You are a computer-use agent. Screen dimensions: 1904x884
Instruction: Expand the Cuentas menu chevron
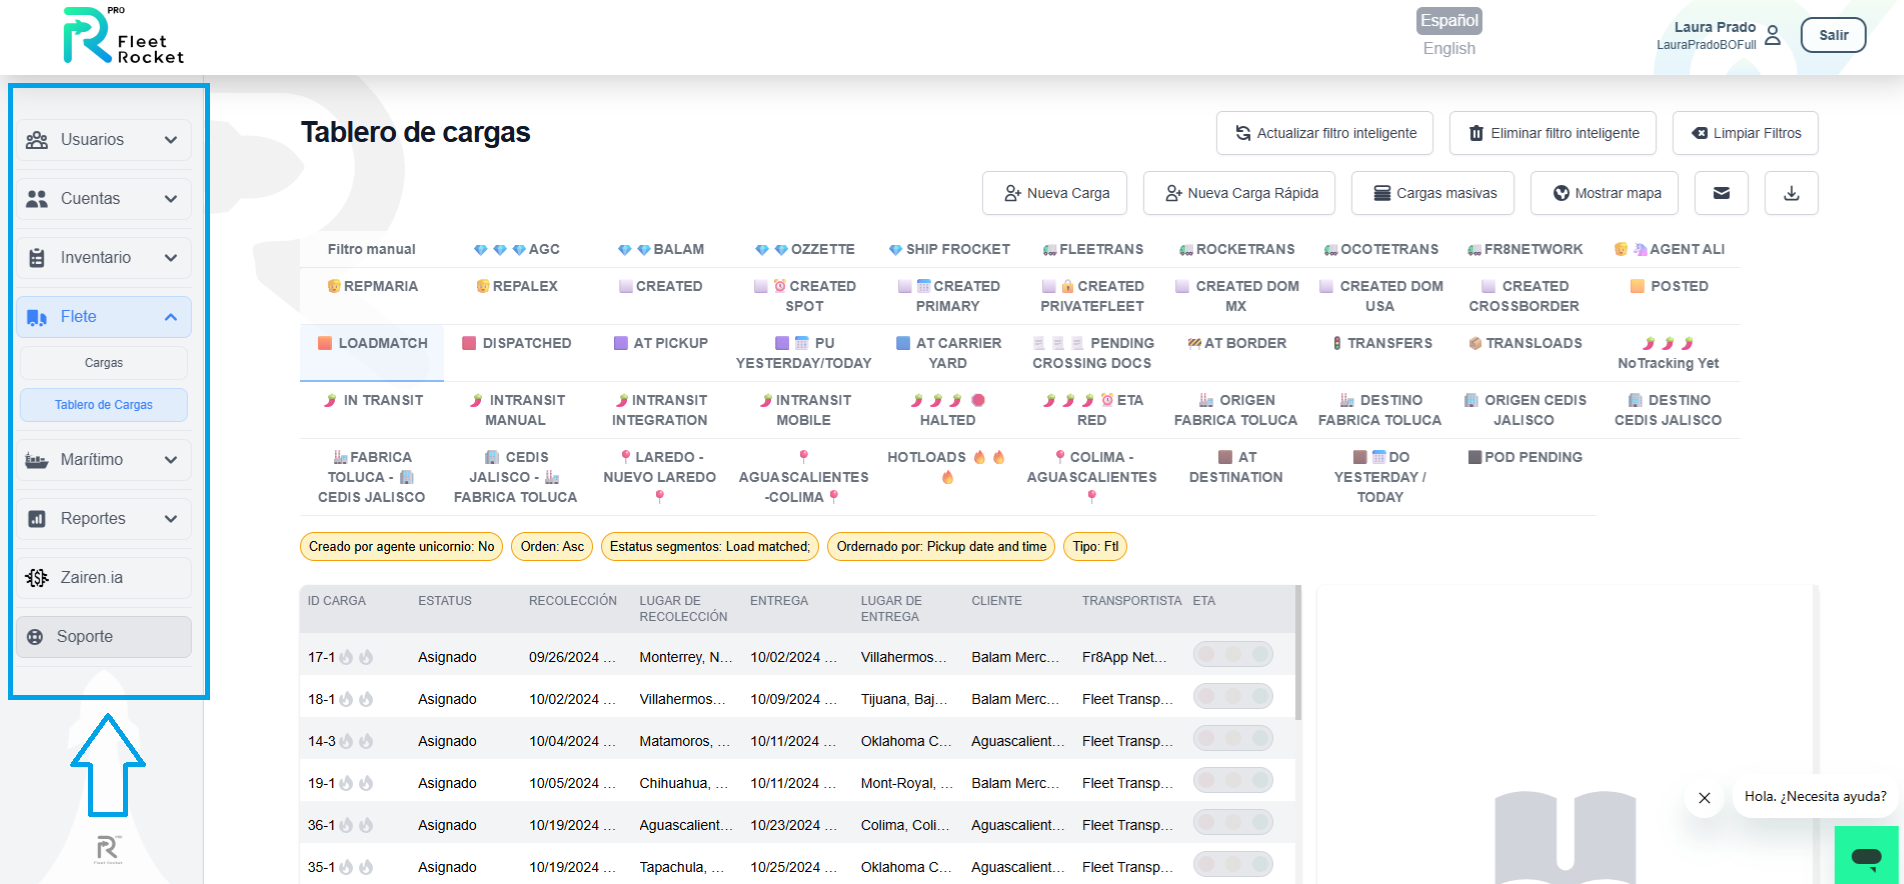click(x=171, y=199)
